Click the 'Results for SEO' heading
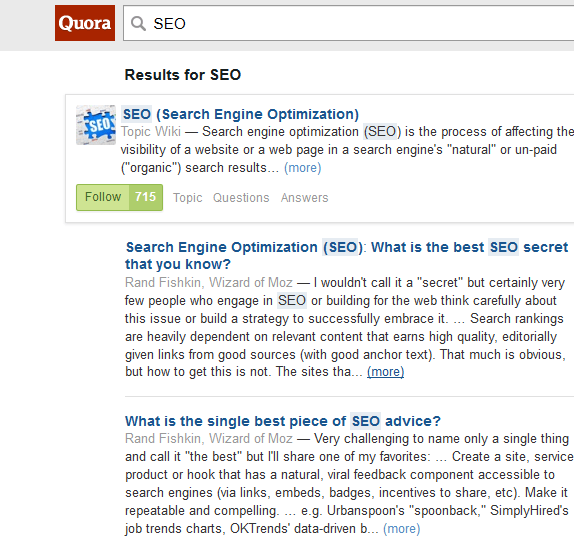 (183, 75)
